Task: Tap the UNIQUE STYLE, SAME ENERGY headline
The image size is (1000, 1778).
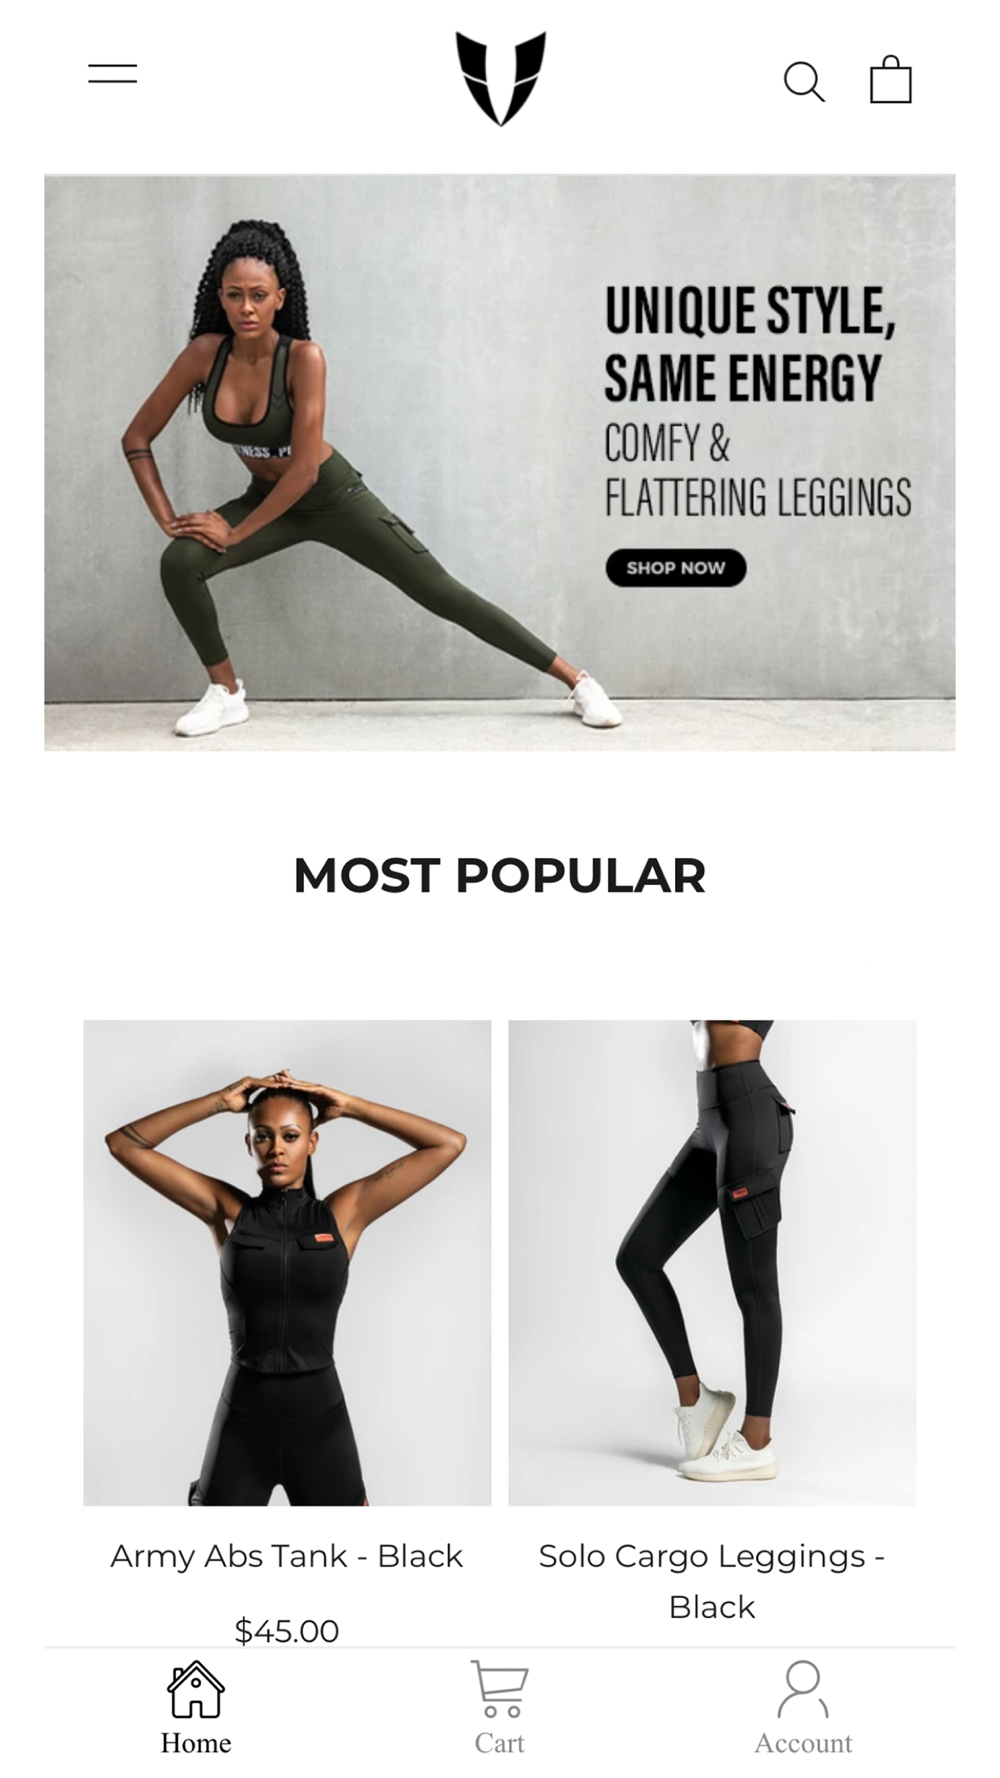Action: tap(749, 344)
